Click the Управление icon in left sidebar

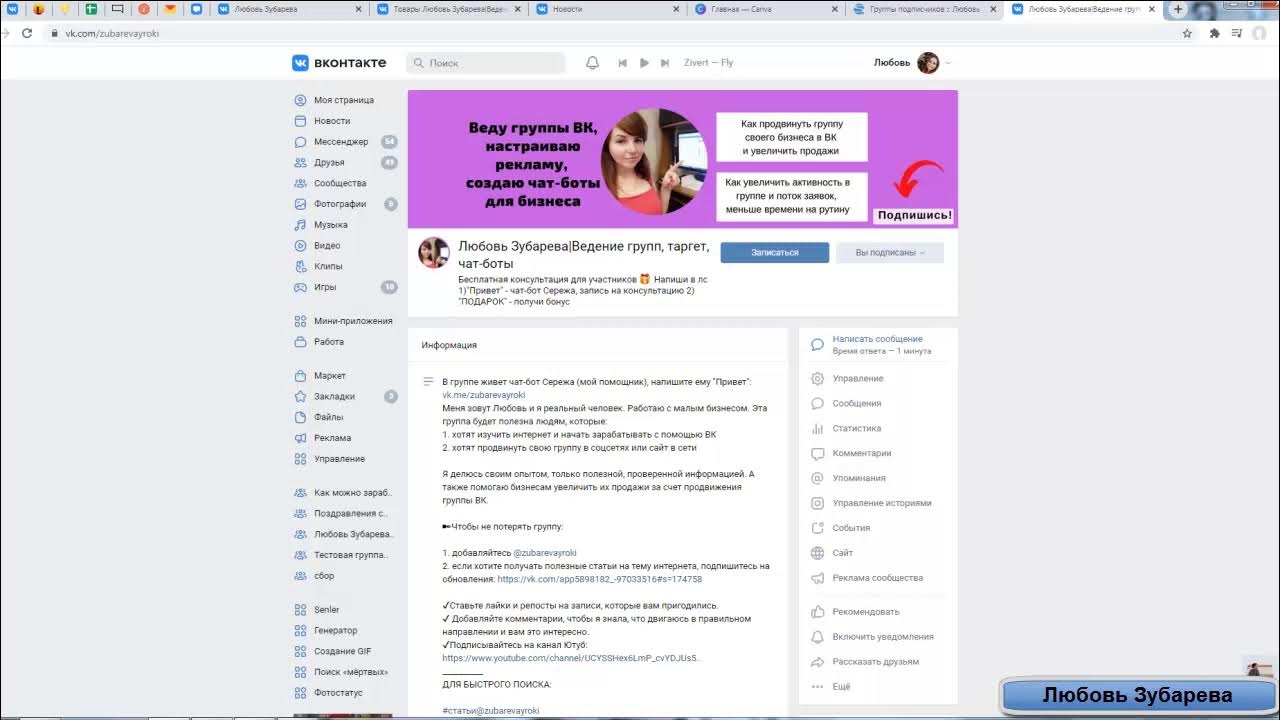coord(300,459)
